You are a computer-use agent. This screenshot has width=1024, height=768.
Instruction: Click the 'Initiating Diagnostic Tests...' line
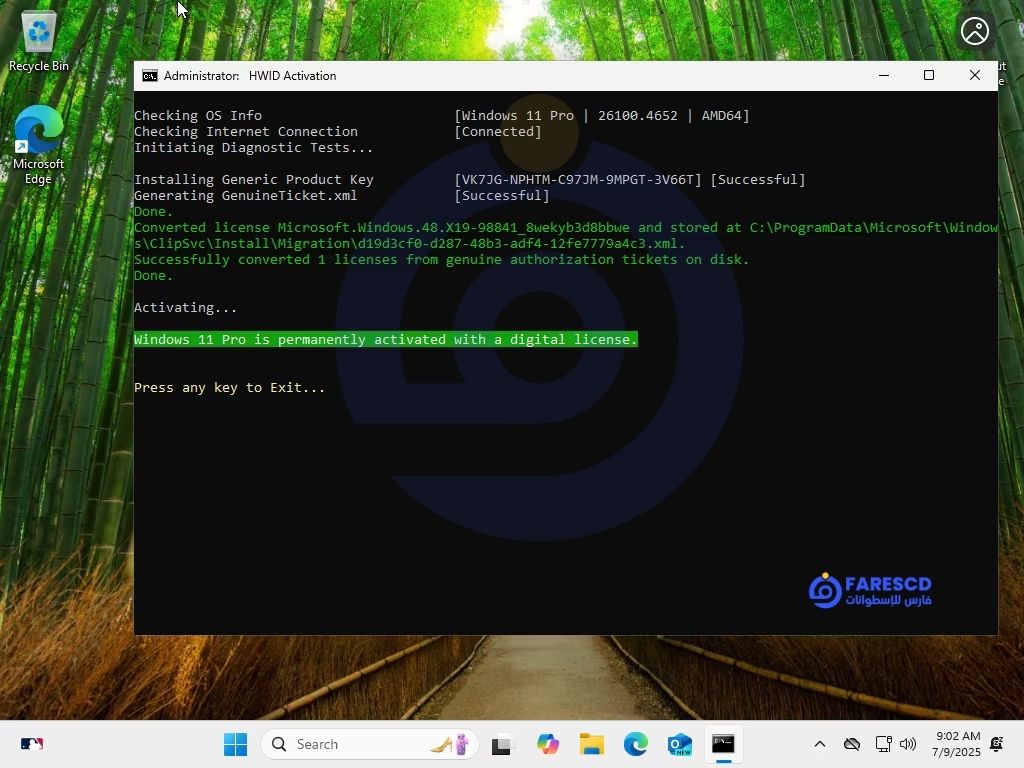tap(253, 148)
